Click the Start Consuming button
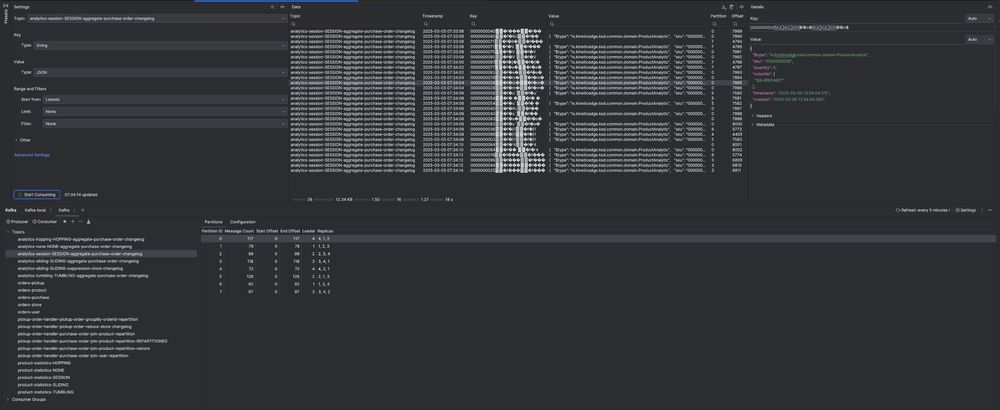This screenshot has width=1000, height=410. click(37, 194)
